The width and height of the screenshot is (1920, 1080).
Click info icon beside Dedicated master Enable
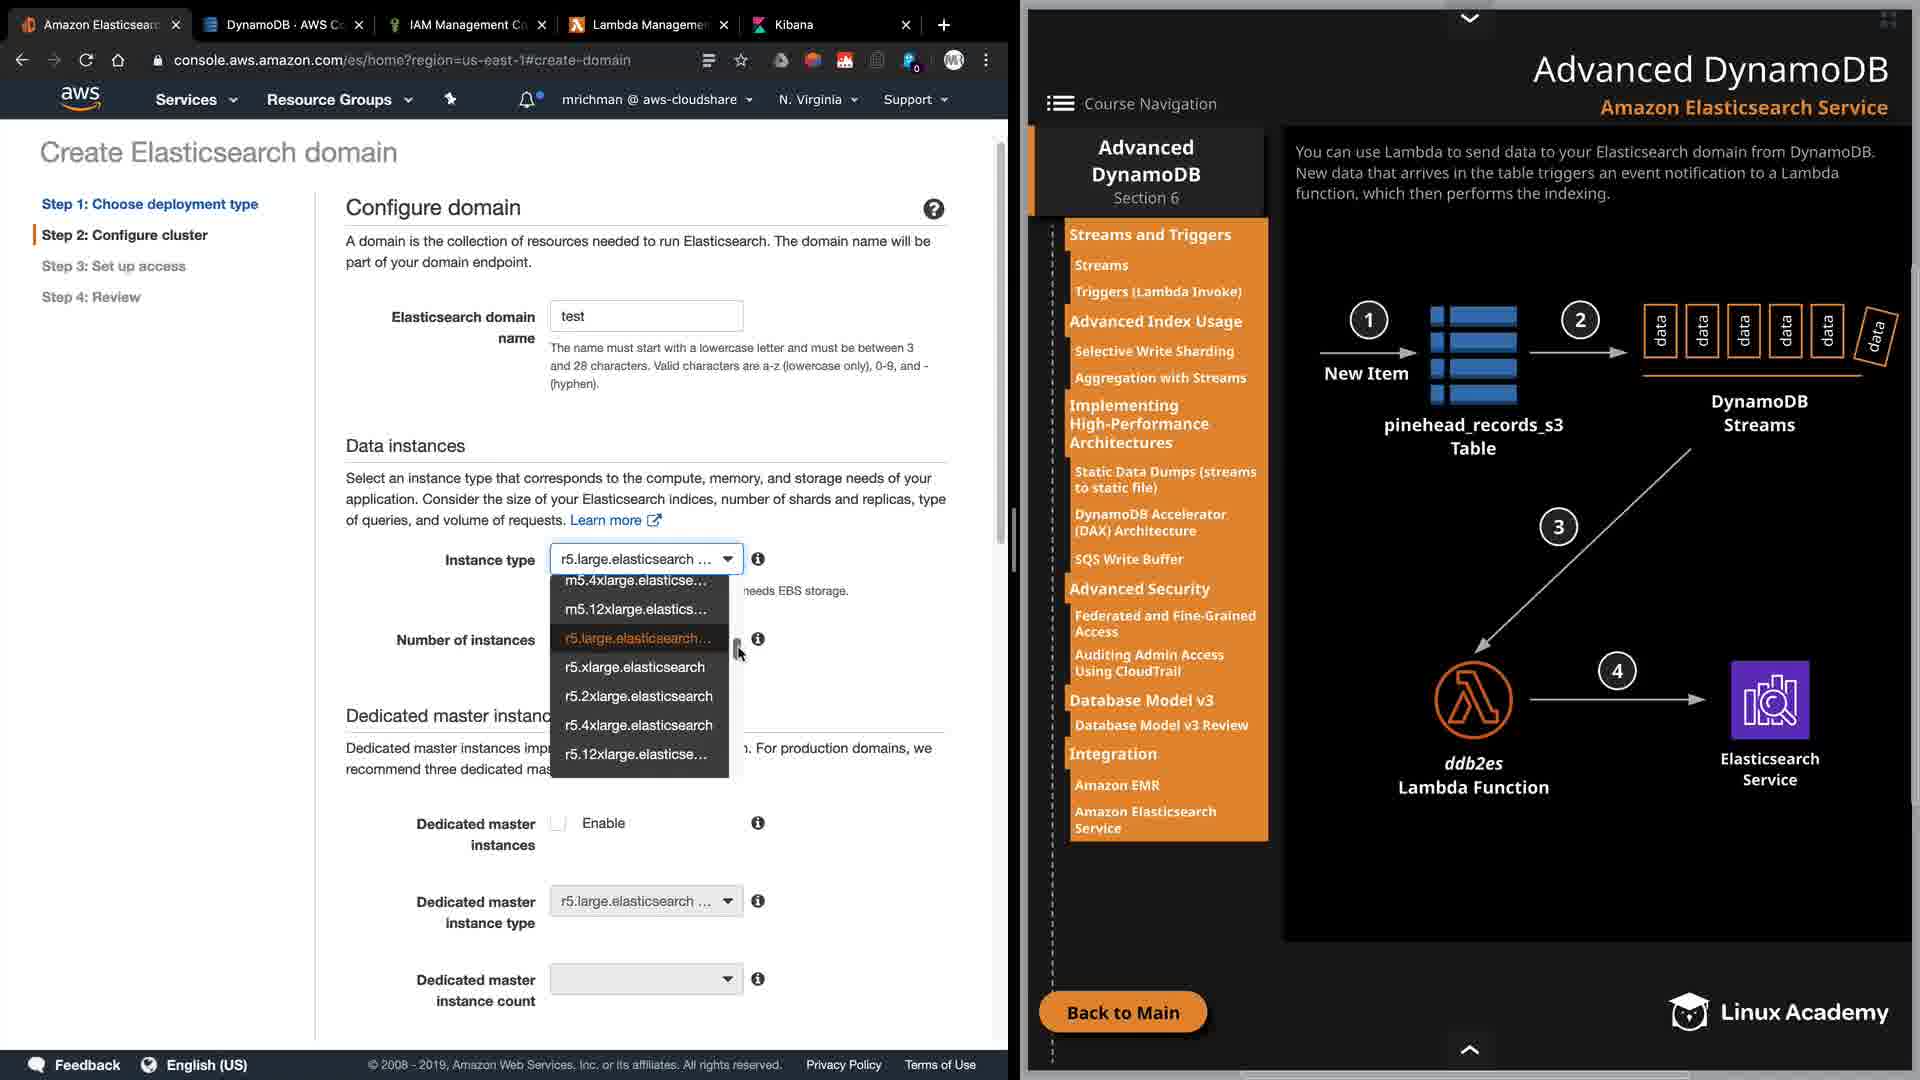(758, 823)
